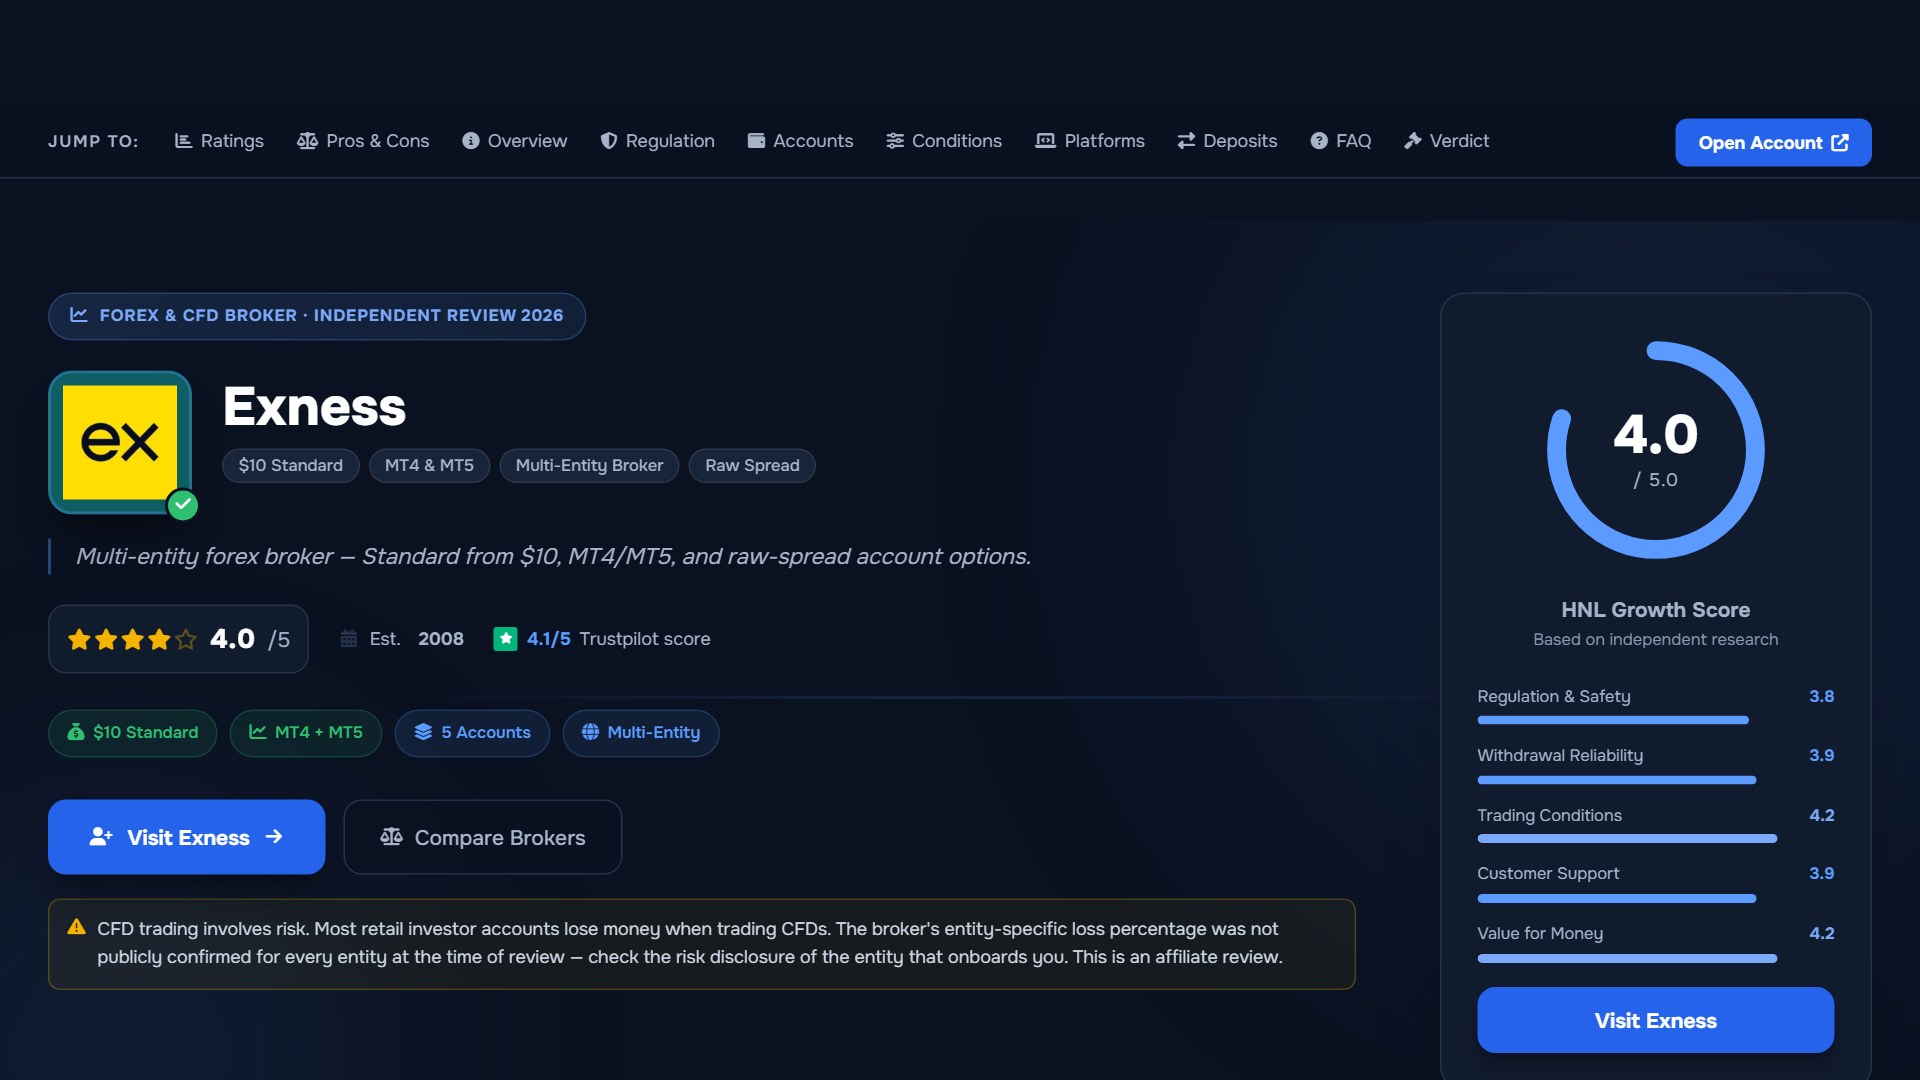Click the Value for Money 4.2 value
The width and height of the screenshot is (1920, 1080).
coord(1821,934)
